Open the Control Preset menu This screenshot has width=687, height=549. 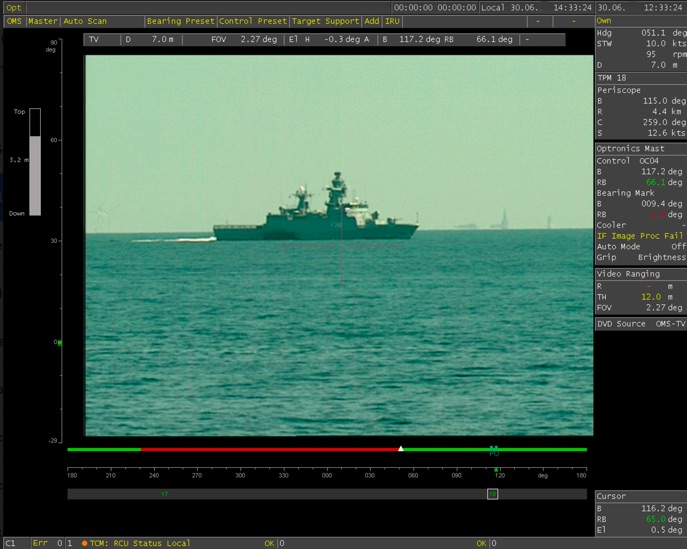253,21
